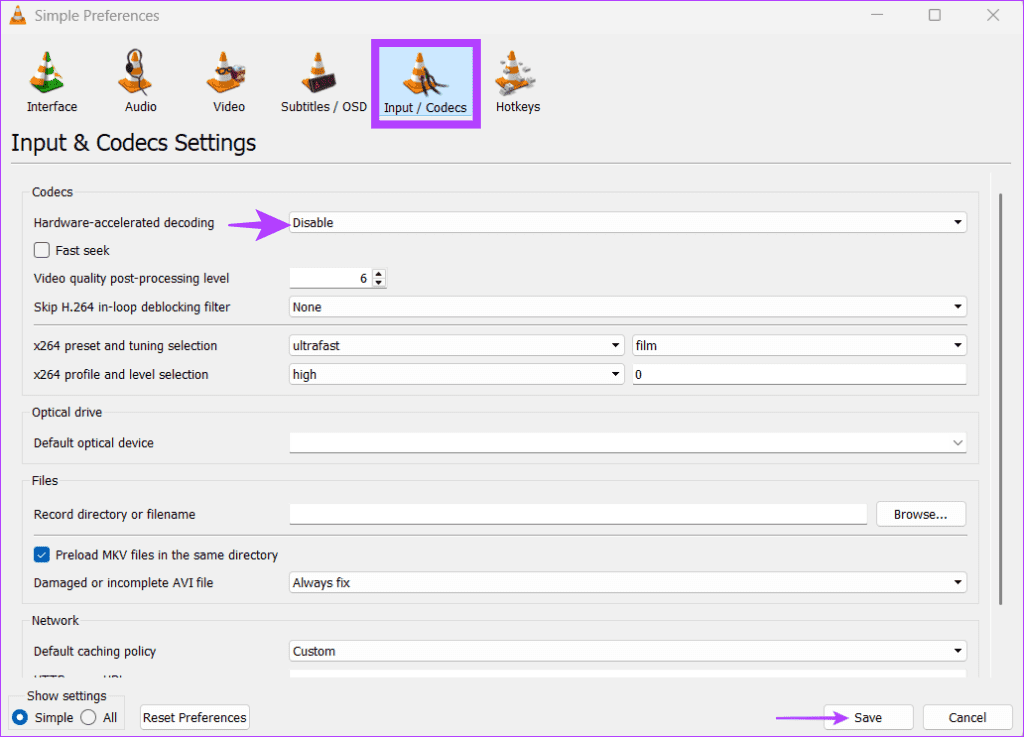Open Subtitles / OSD preferences icon
Image resolution: width=1024 pixels, height=737 pixels.
[x=319, y=72]
